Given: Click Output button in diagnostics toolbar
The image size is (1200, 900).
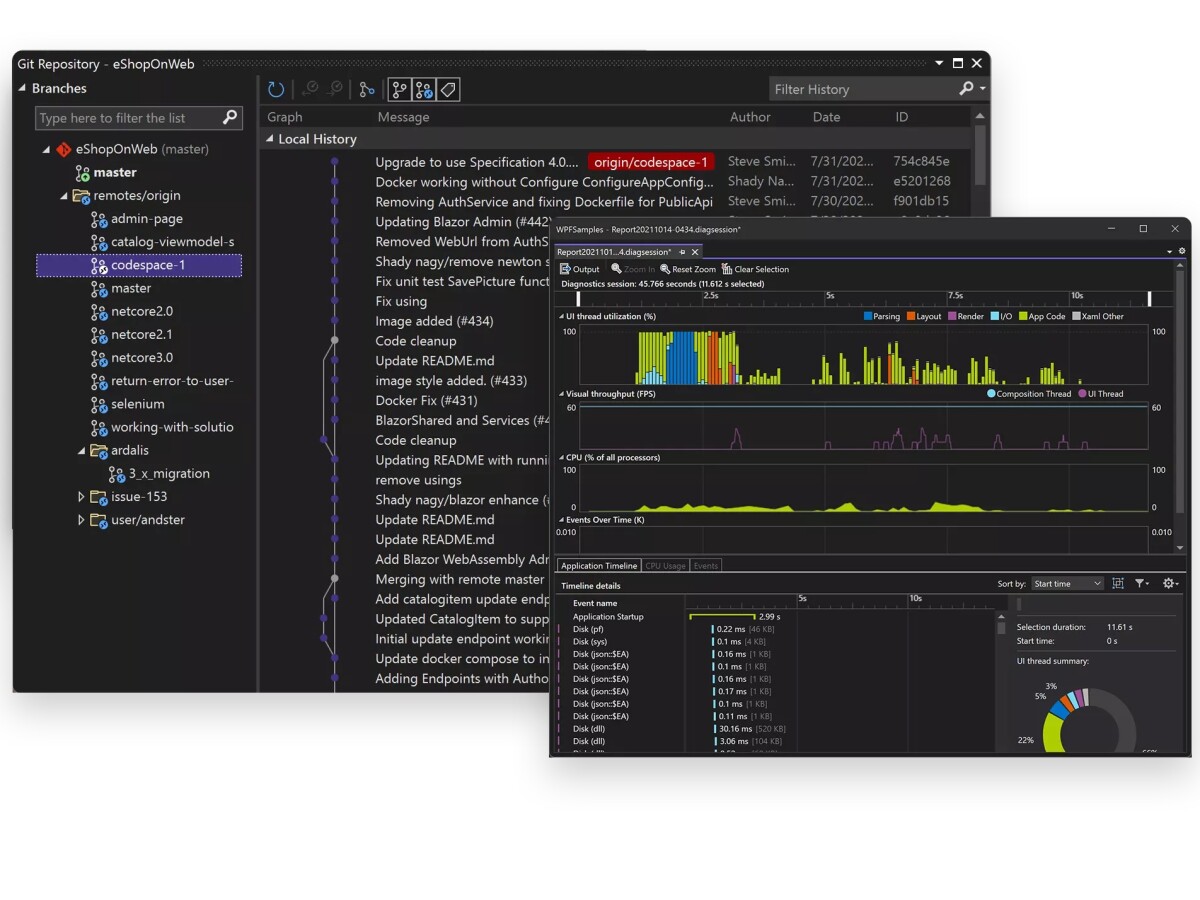Looking at the screenshot, I should [x=580, y=269].
